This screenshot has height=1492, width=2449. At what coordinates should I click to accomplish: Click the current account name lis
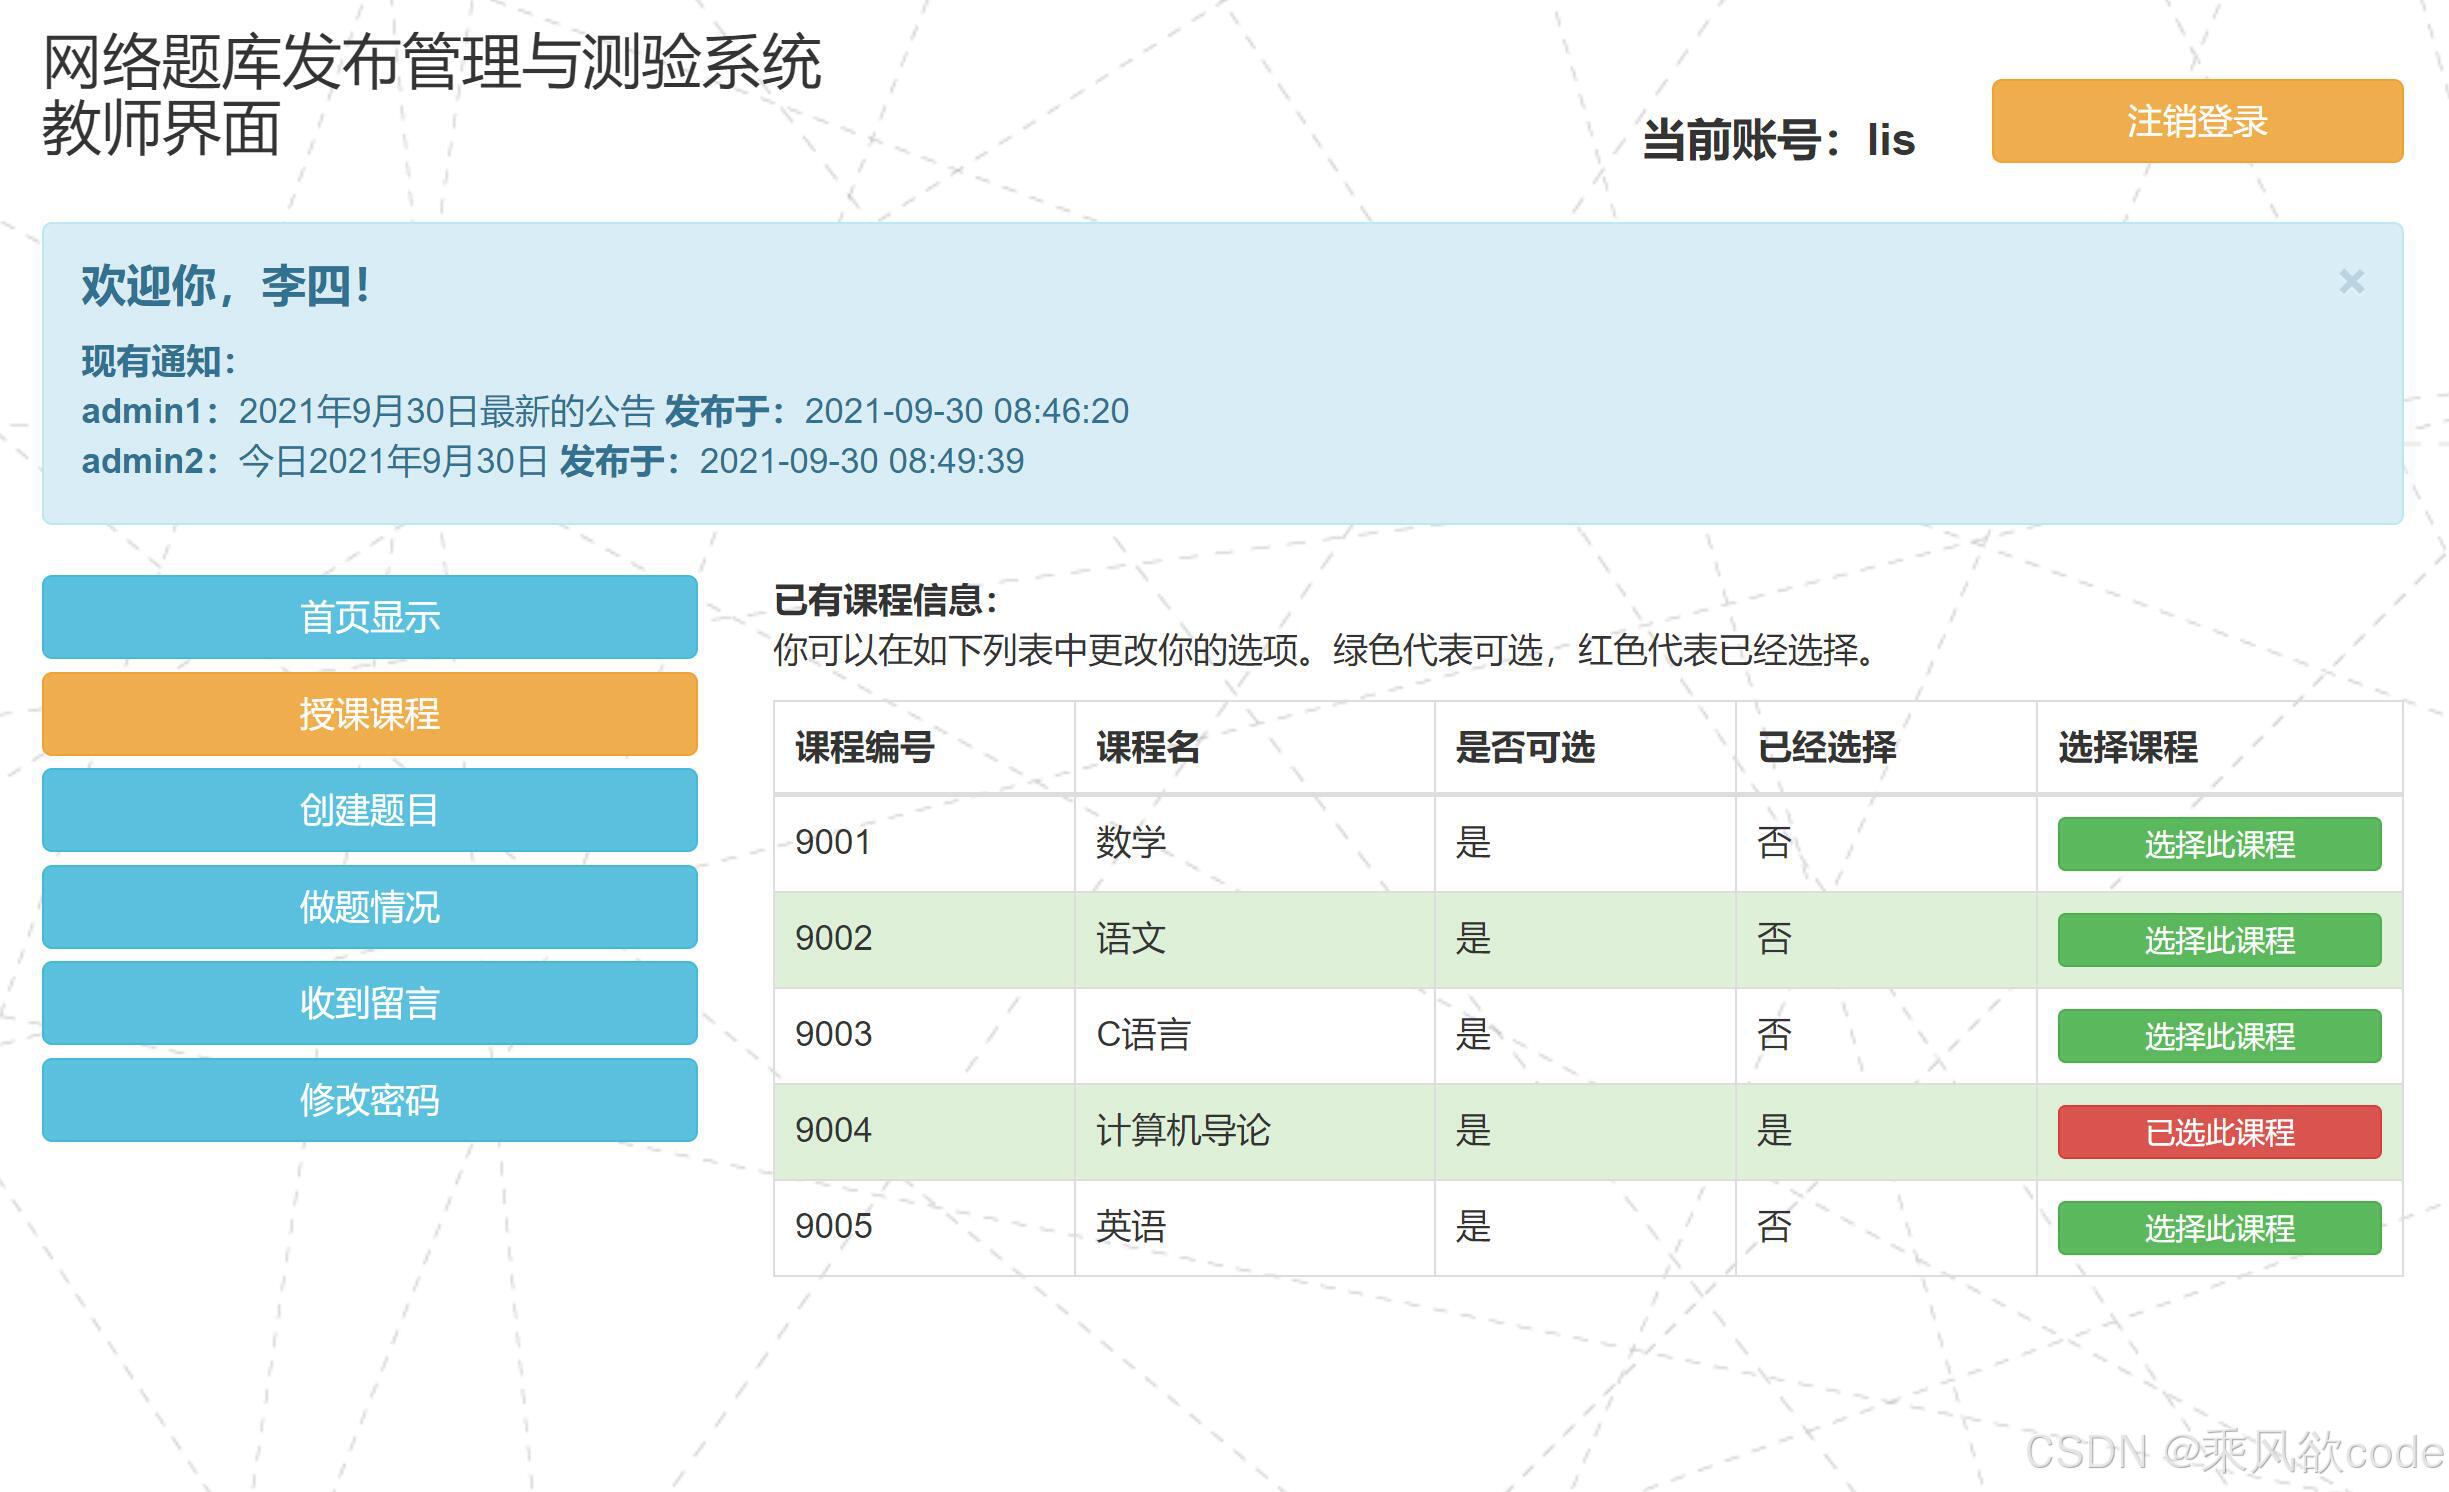1893,140
